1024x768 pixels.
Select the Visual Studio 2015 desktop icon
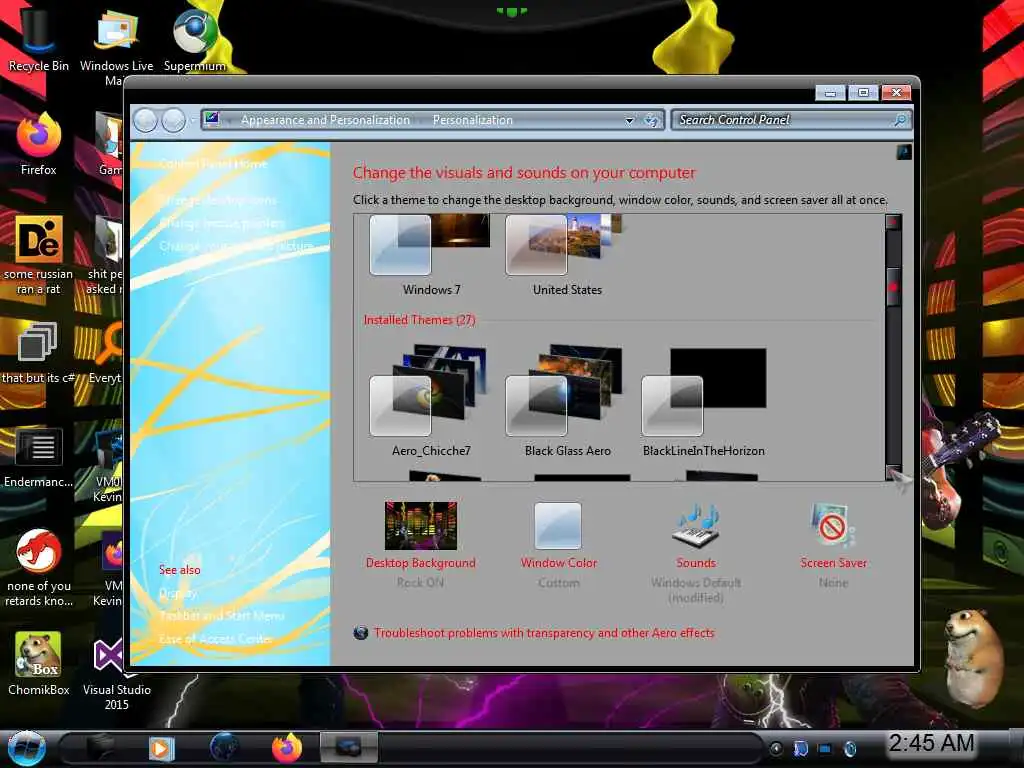pyautogui.click(x=116, y=673)
